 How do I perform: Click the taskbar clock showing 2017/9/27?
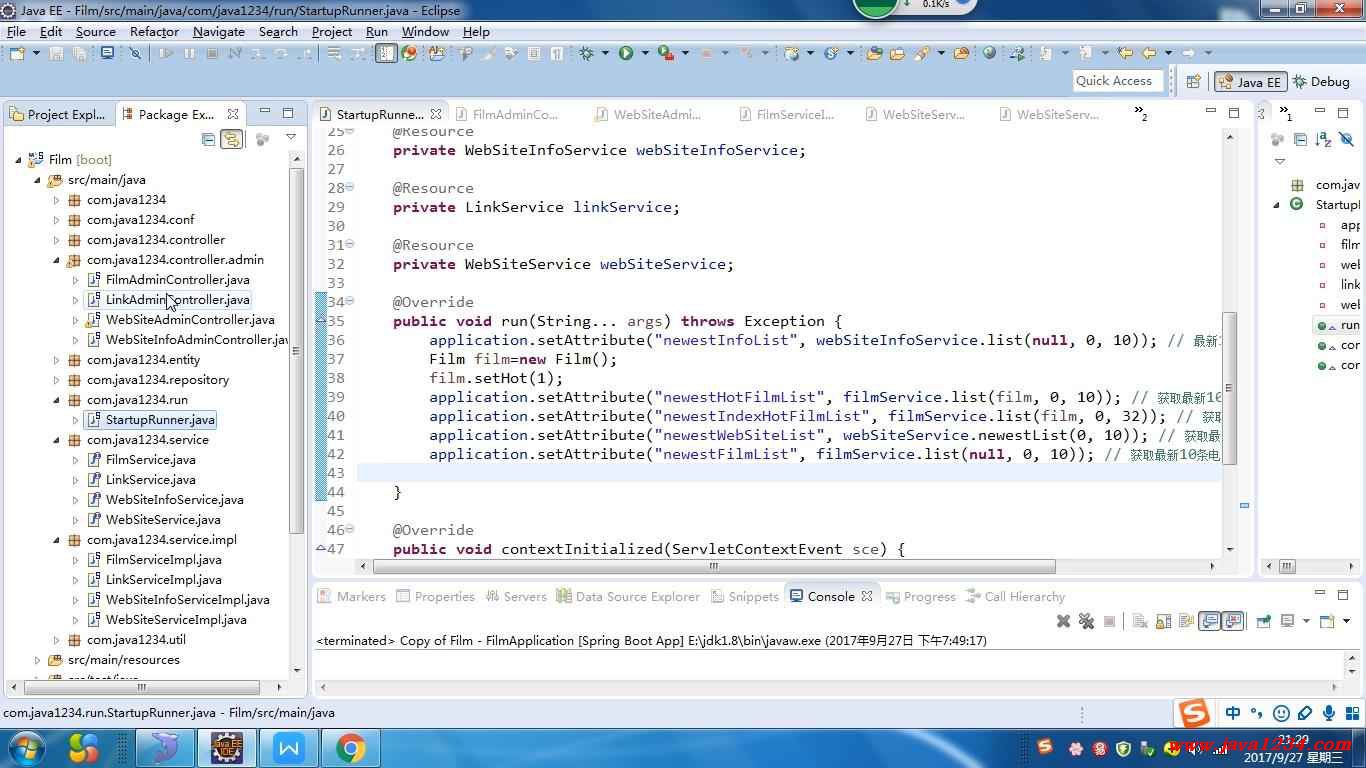click(1294, 749)
